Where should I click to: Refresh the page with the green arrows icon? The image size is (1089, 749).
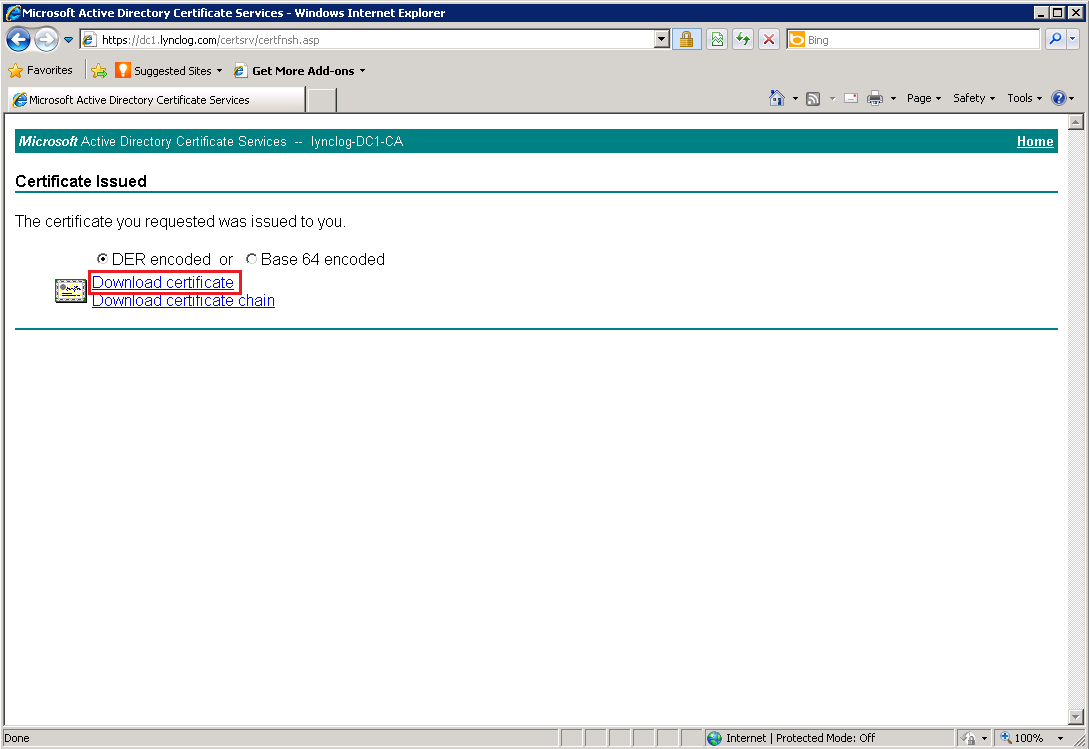[743, 40]
